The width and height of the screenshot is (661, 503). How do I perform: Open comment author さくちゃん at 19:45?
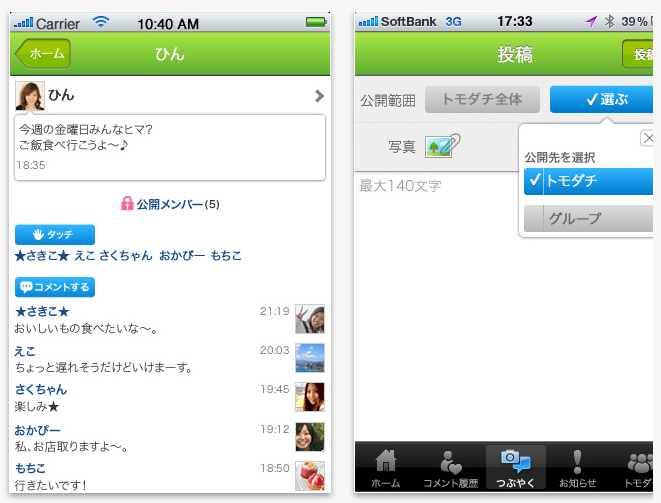tap(41, 389)
